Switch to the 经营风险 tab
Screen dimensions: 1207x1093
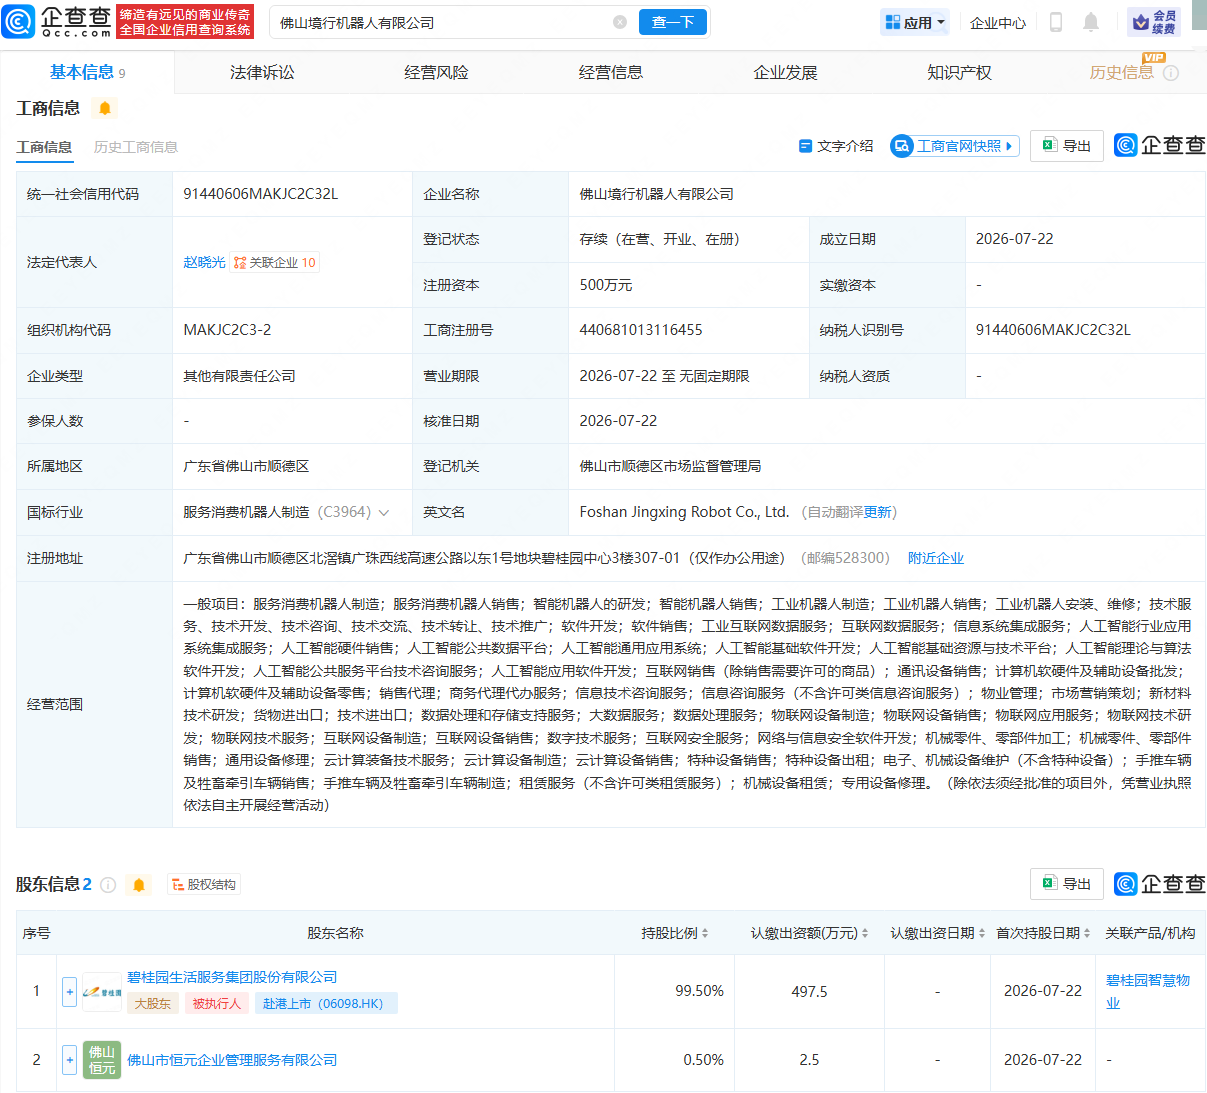tap(436, 72)
